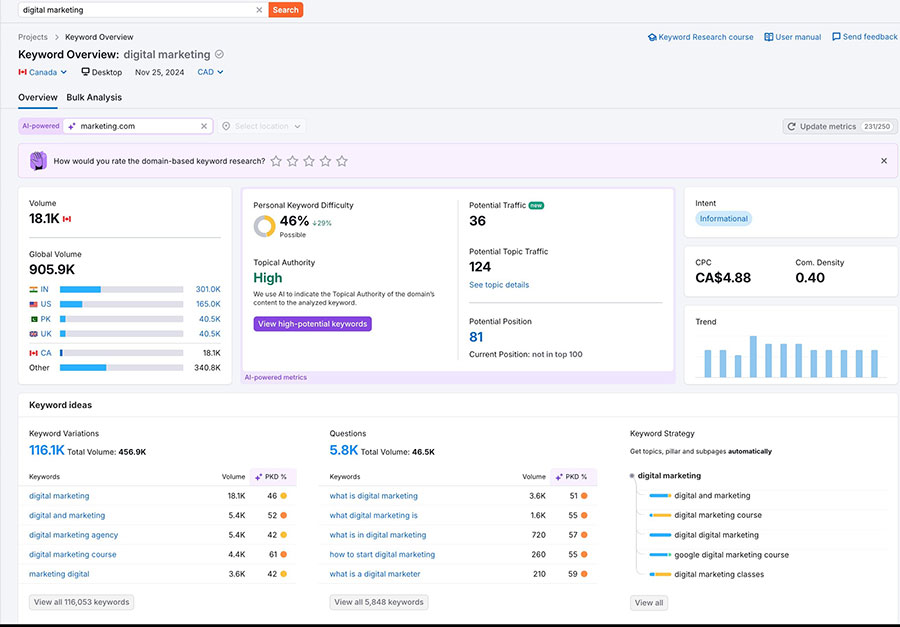Click the marketing.com domain input field

coord(138,126)
